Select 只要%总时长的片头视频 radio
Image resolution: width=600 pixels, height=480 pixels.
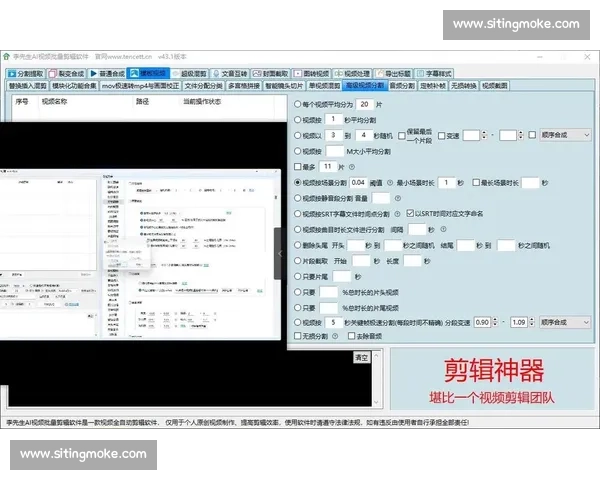297,292
